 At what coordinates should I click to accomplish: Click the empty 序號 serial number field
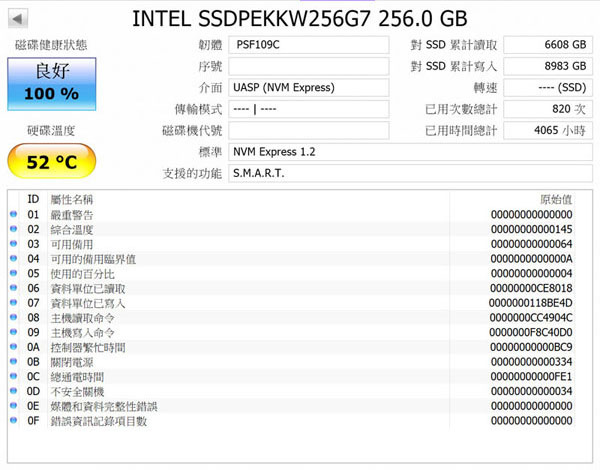308,66
